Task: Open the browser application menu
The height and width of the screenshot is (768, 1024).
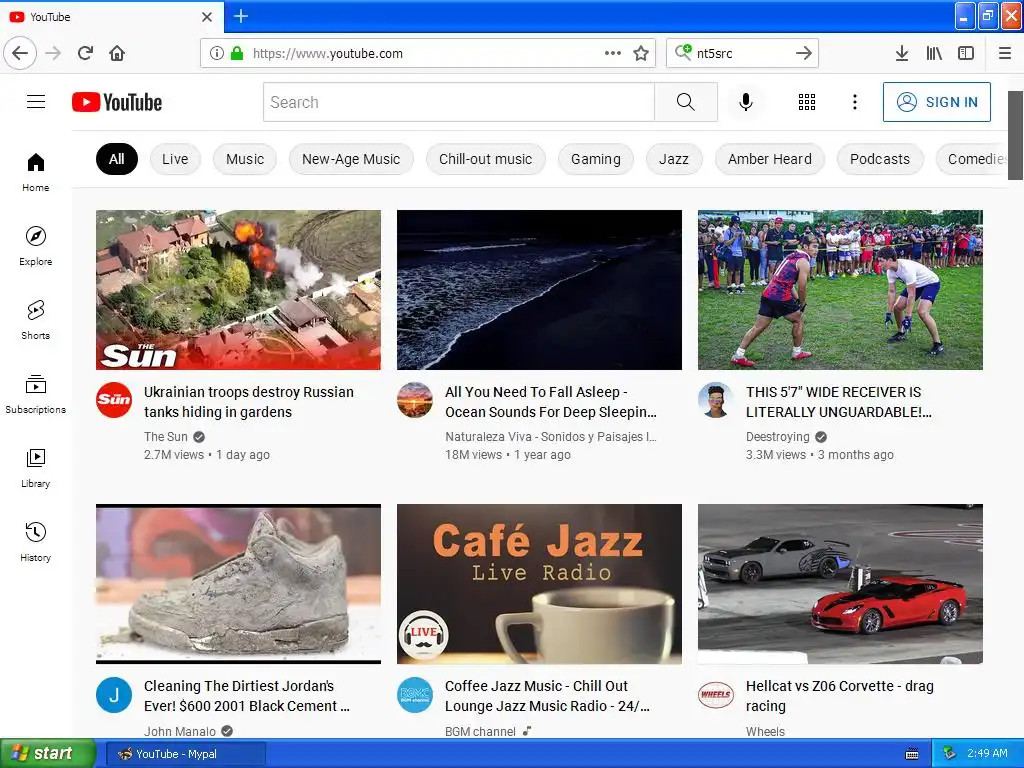Action: tap(1005, 53)
